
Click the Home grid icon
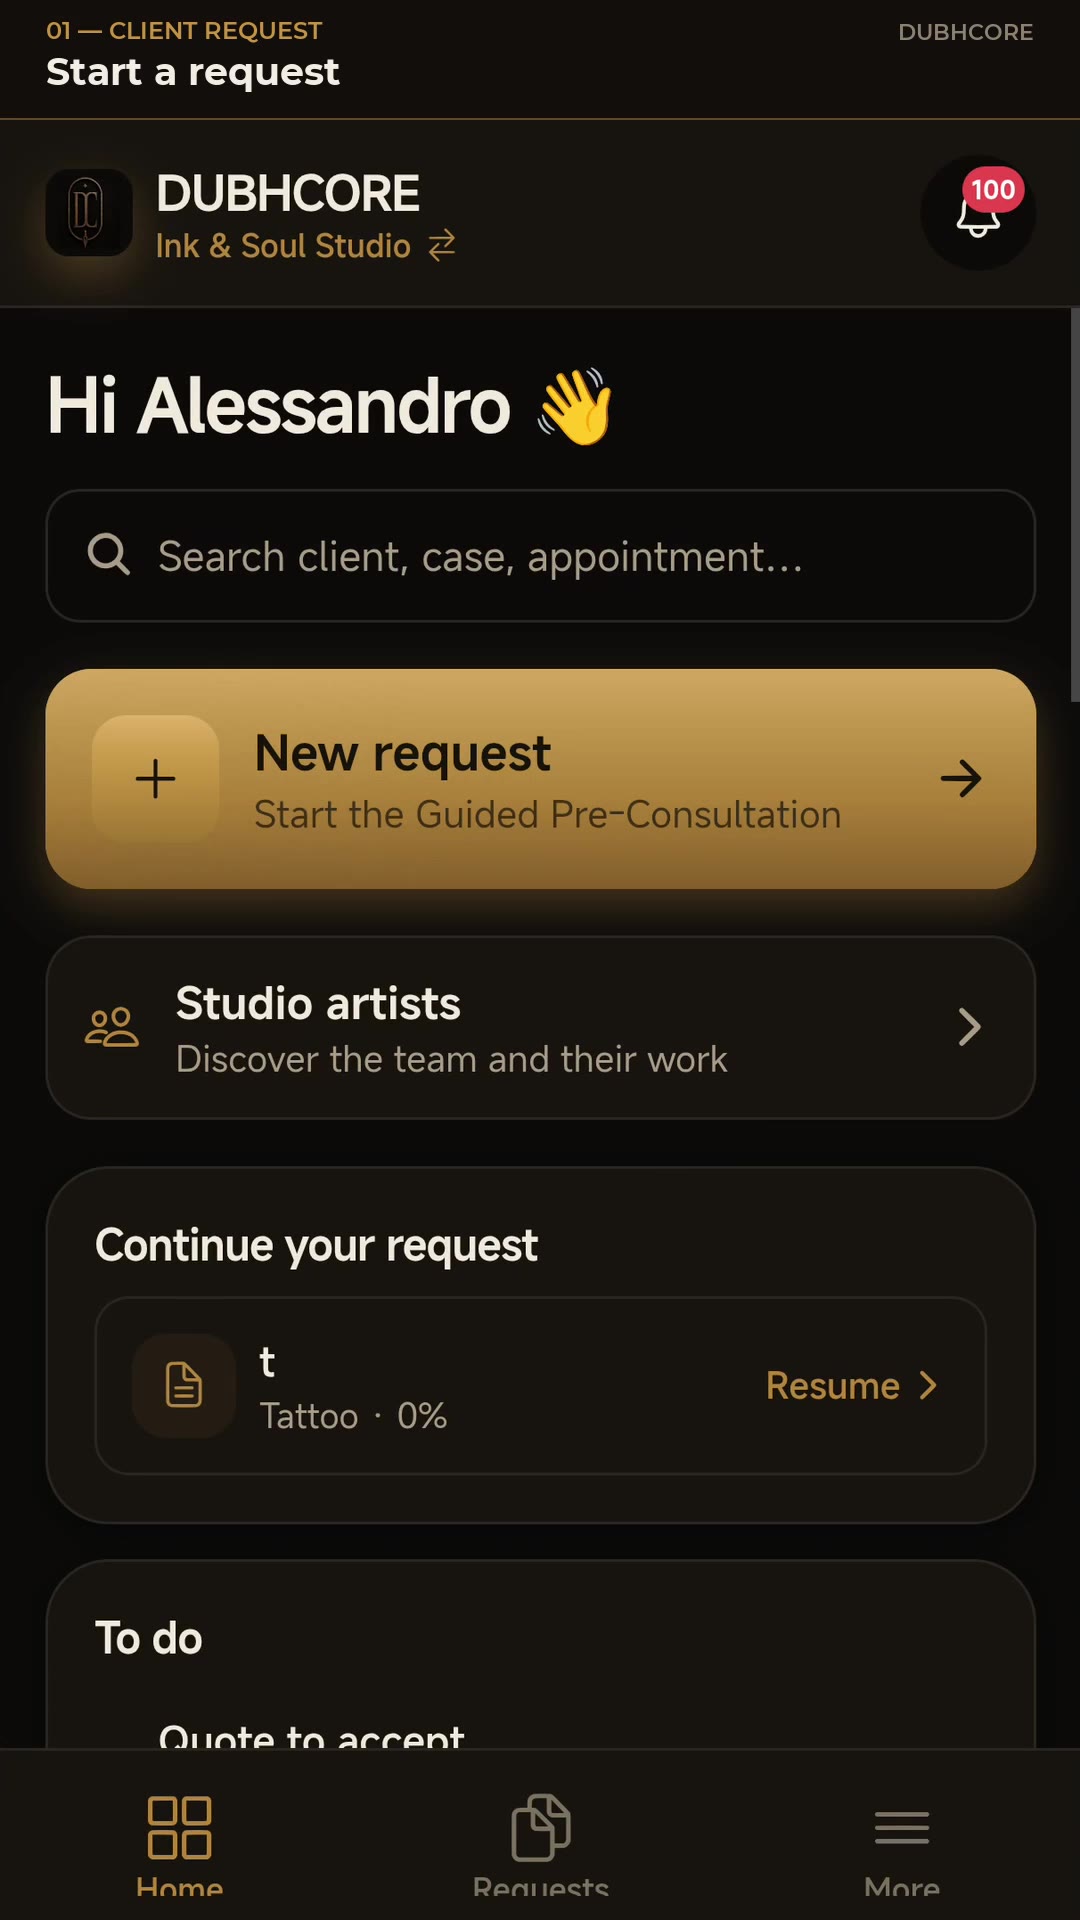pyautogui.click(x=179, y=1828)
